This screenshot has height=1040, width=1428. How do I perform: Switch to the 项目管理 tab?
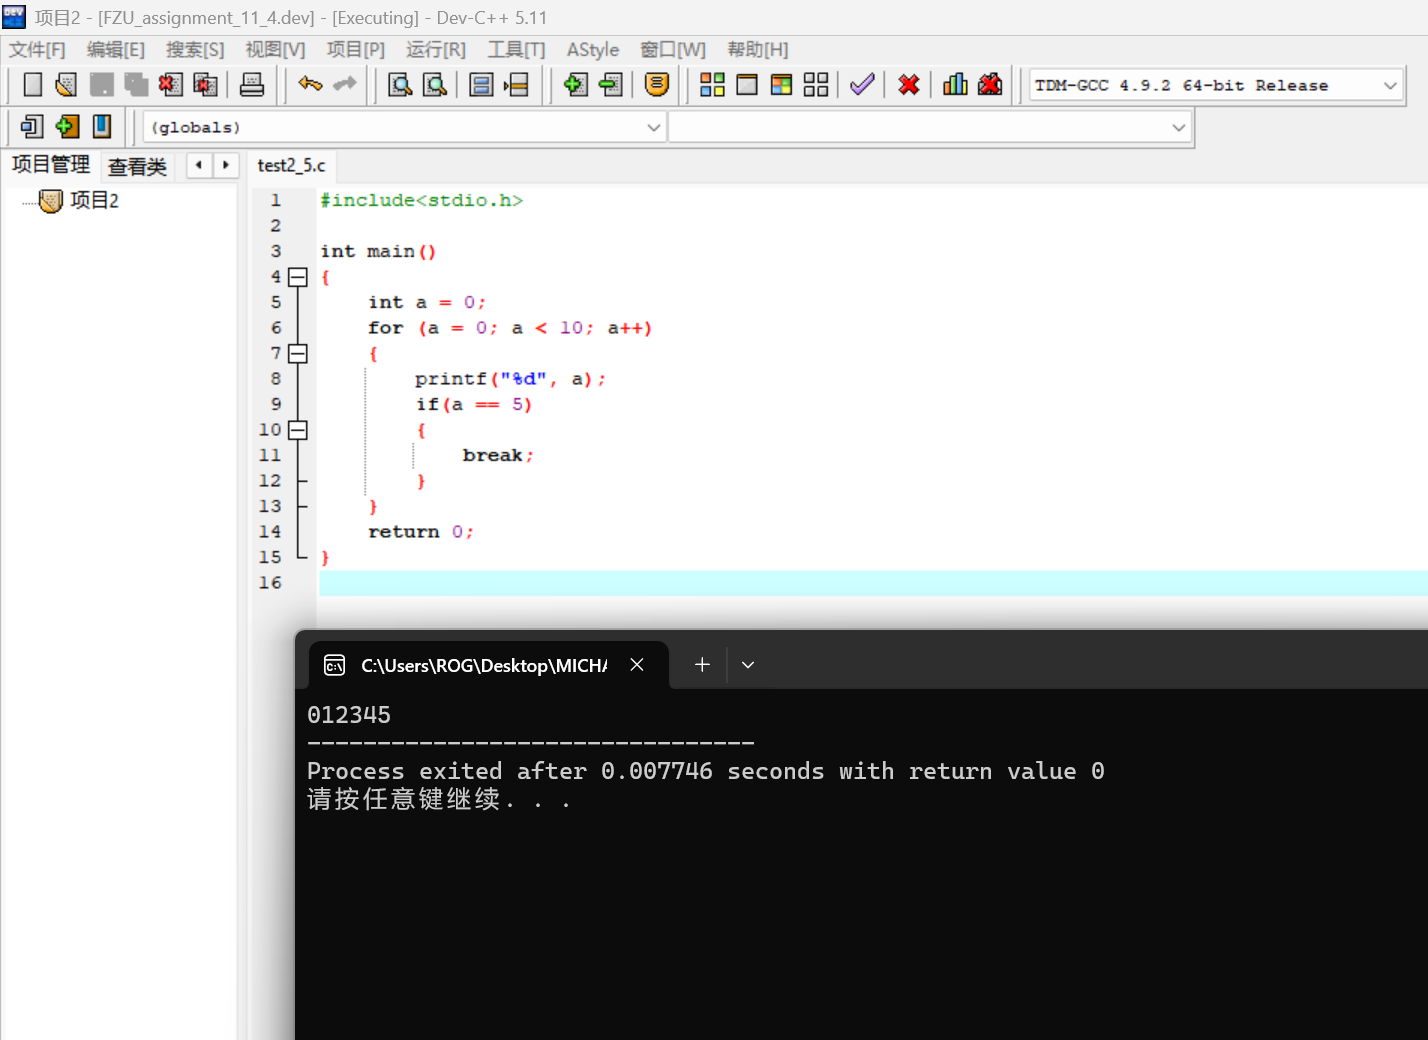coord(51,165)
